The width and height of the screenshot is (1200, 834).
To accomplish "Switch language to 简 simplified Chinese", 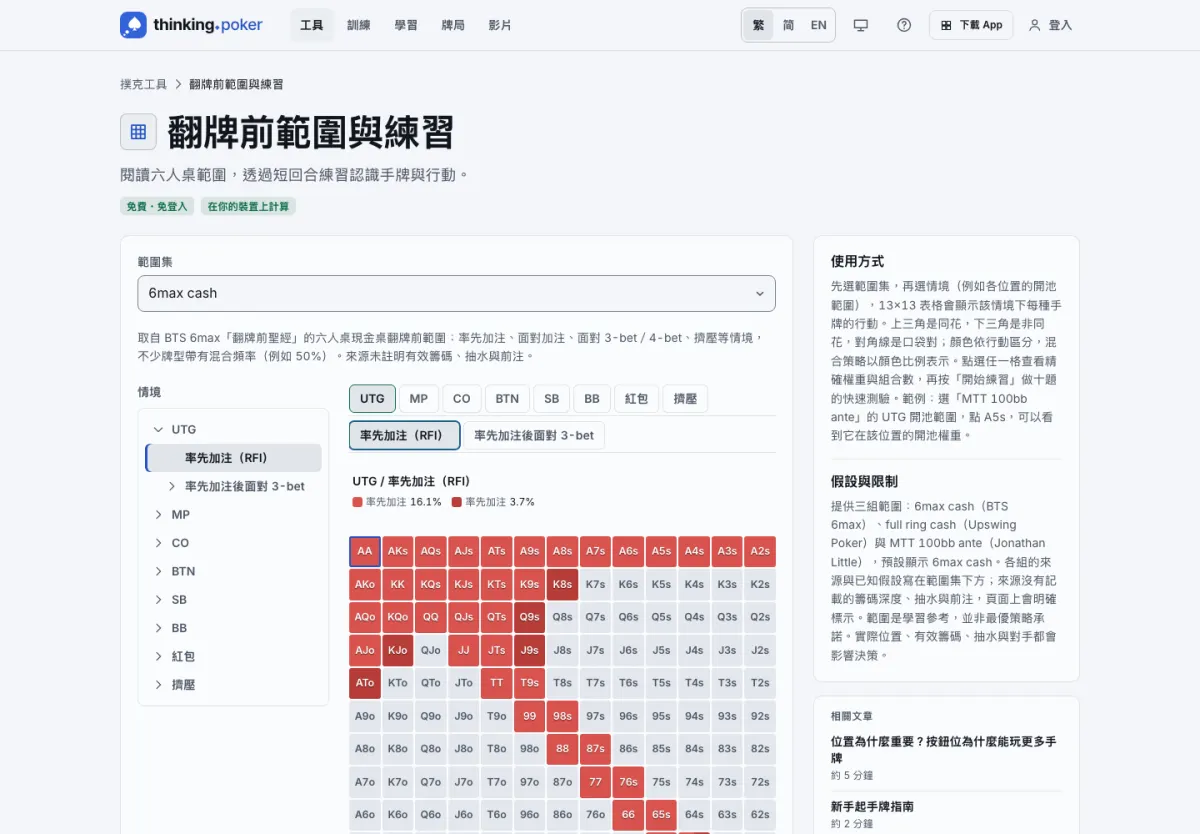I will click(788, 25).
